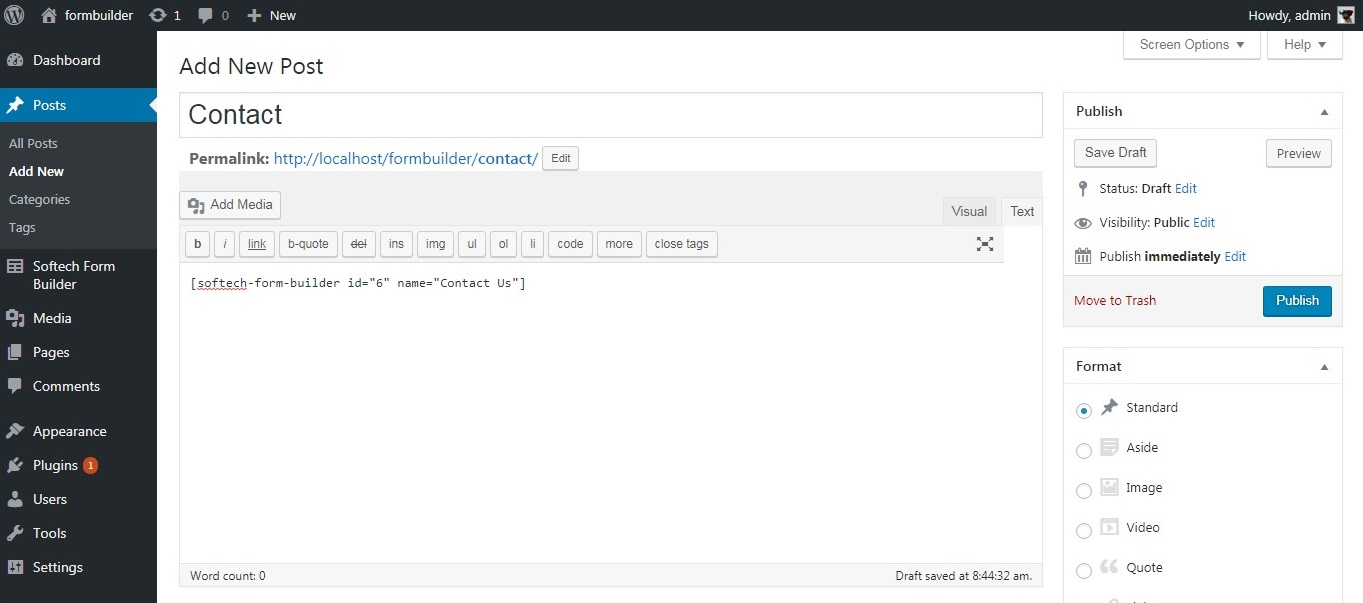Open the updates icon showing 1
Screen dimensions: 1363x603
click(157, 15)
